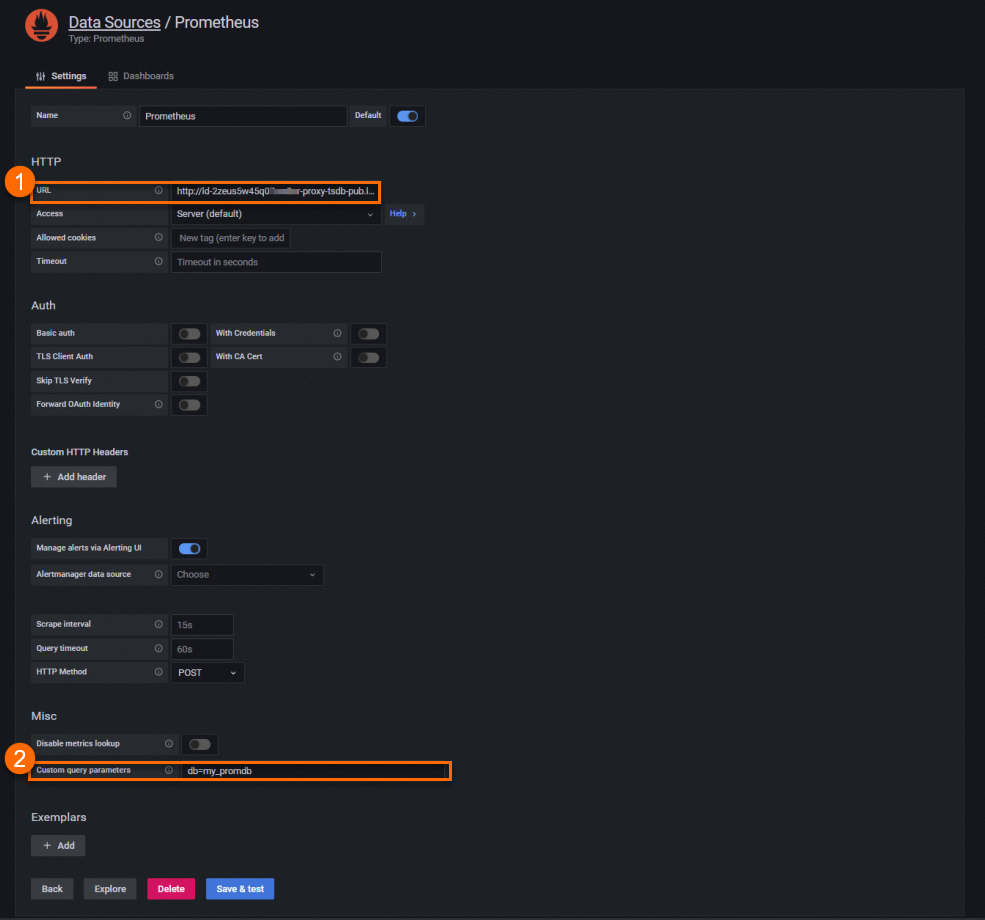Click info icon next to Disable metrics lookup
This screenshot has height=920, width=985.
(x=169, y=744)
